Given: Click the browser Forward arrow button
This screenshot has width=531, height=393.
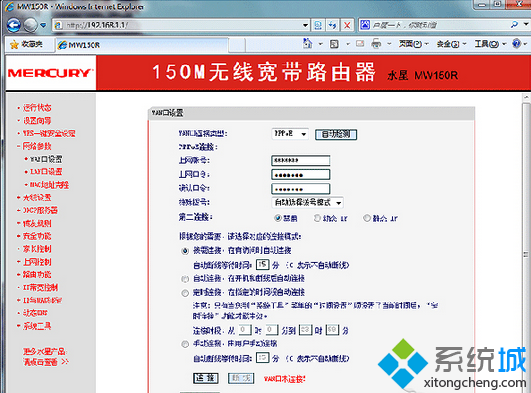Looking at the screenshot, I should point(30,25).
